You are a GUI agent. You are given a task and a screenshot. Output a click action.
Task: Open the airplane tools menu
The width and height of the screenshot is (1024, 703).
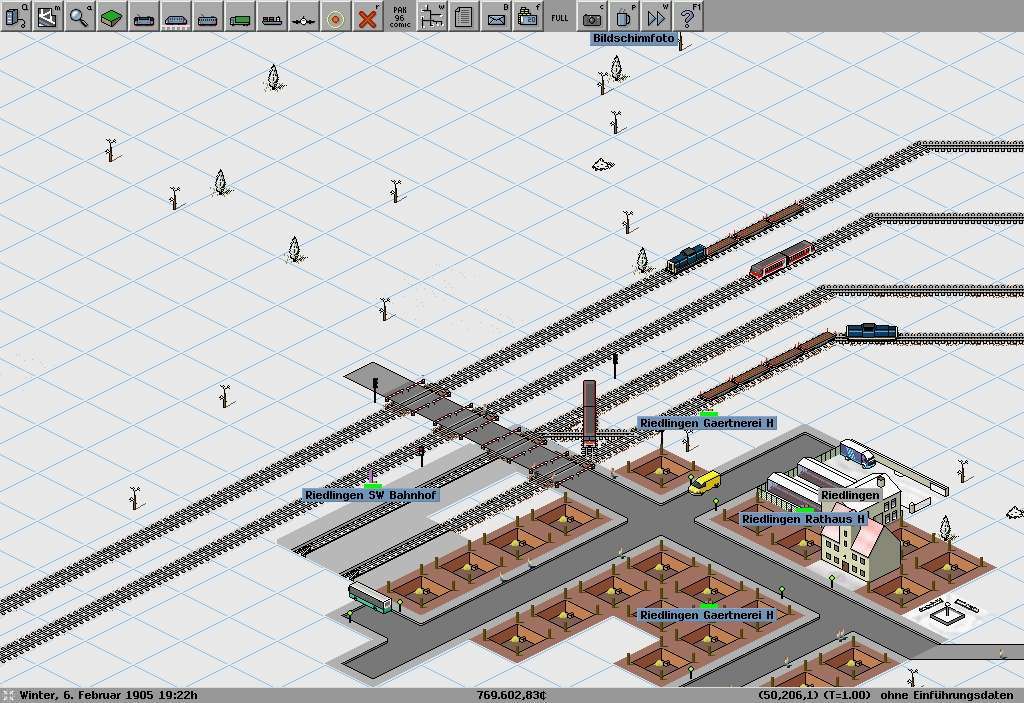coord(304,16)
